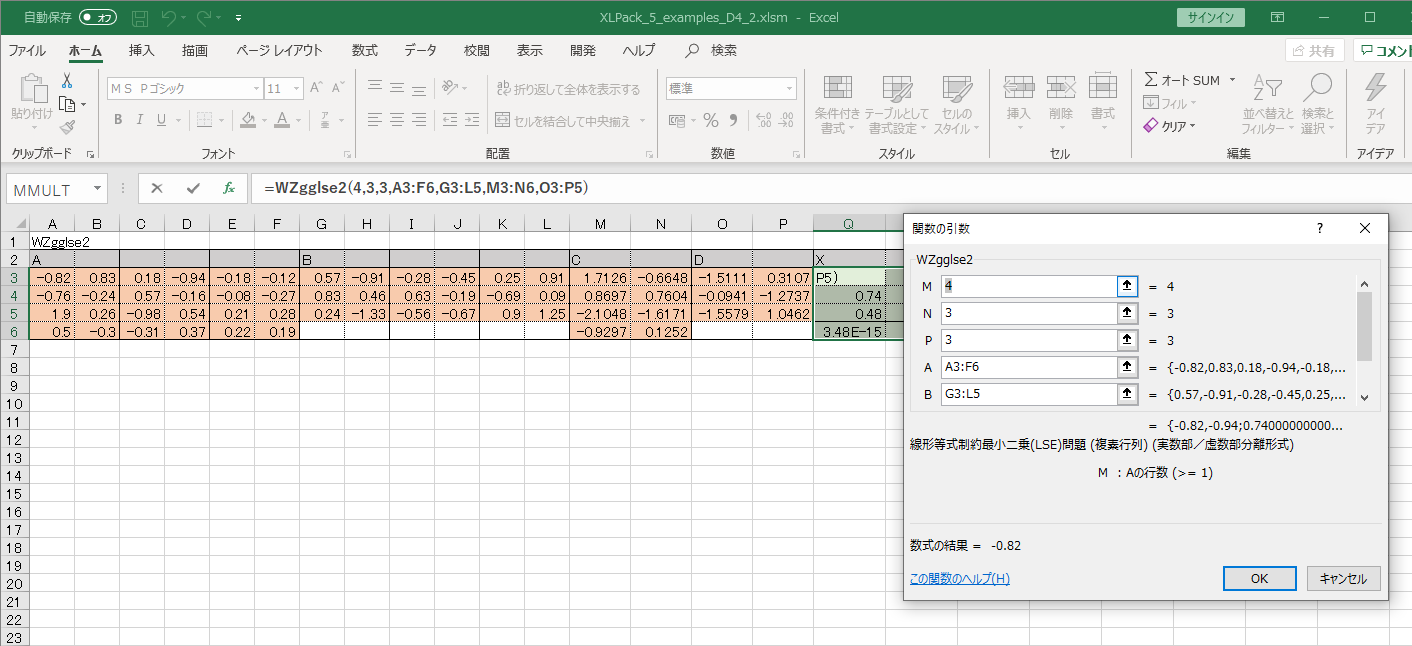Click the Insert Function fx icon
The image size is (1412, 646).
coord(229,188)
